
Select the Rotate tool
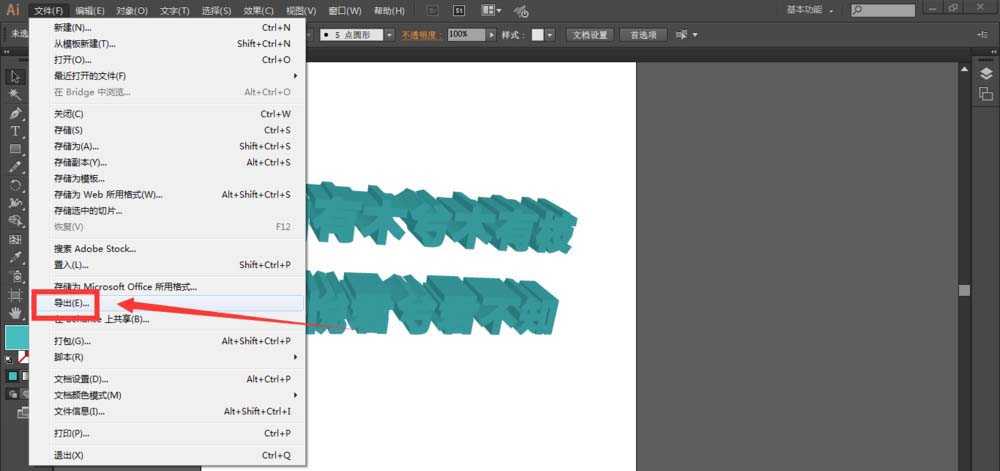[15, 185]
